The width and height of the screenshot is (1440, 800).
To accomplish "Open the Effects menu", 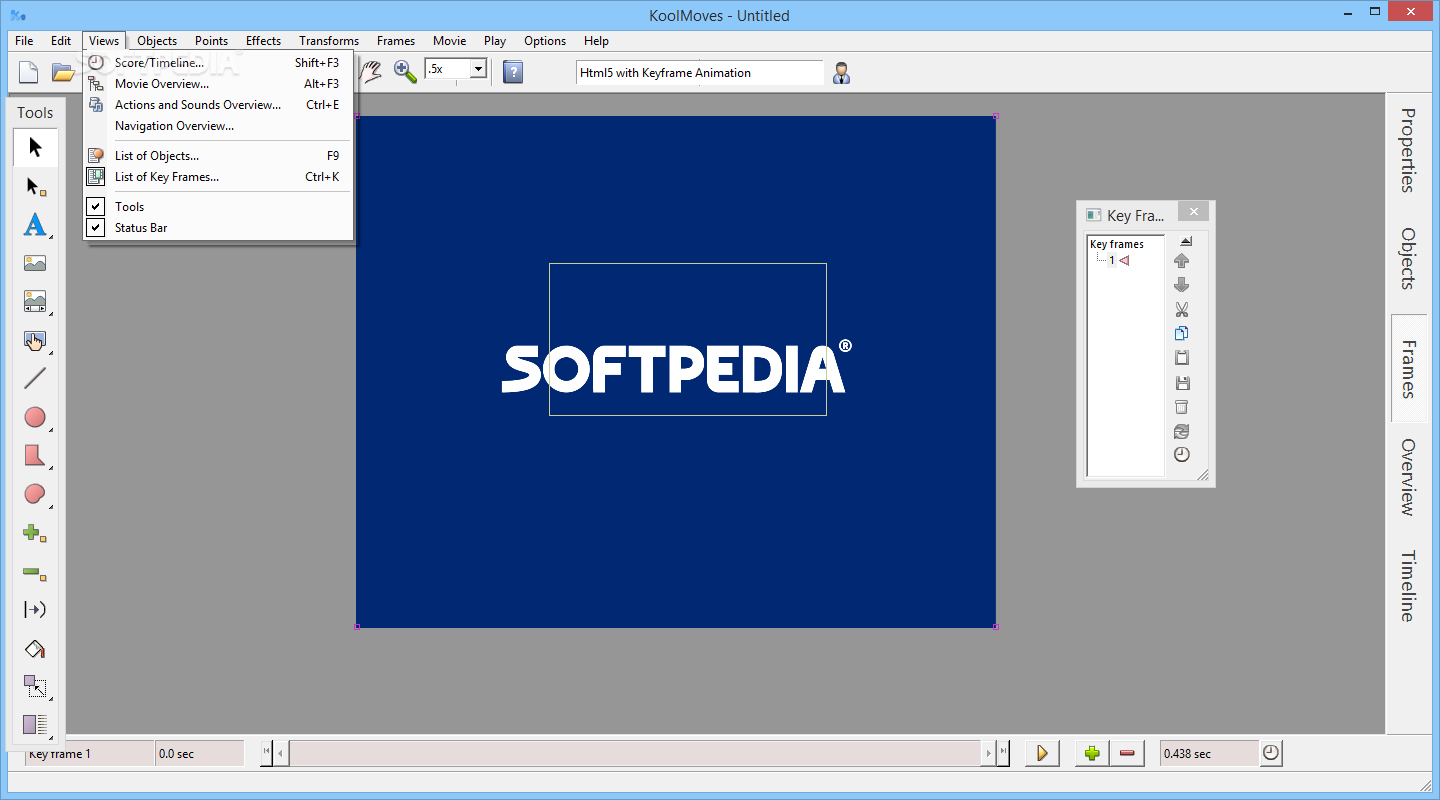I will tap(263, 41).
